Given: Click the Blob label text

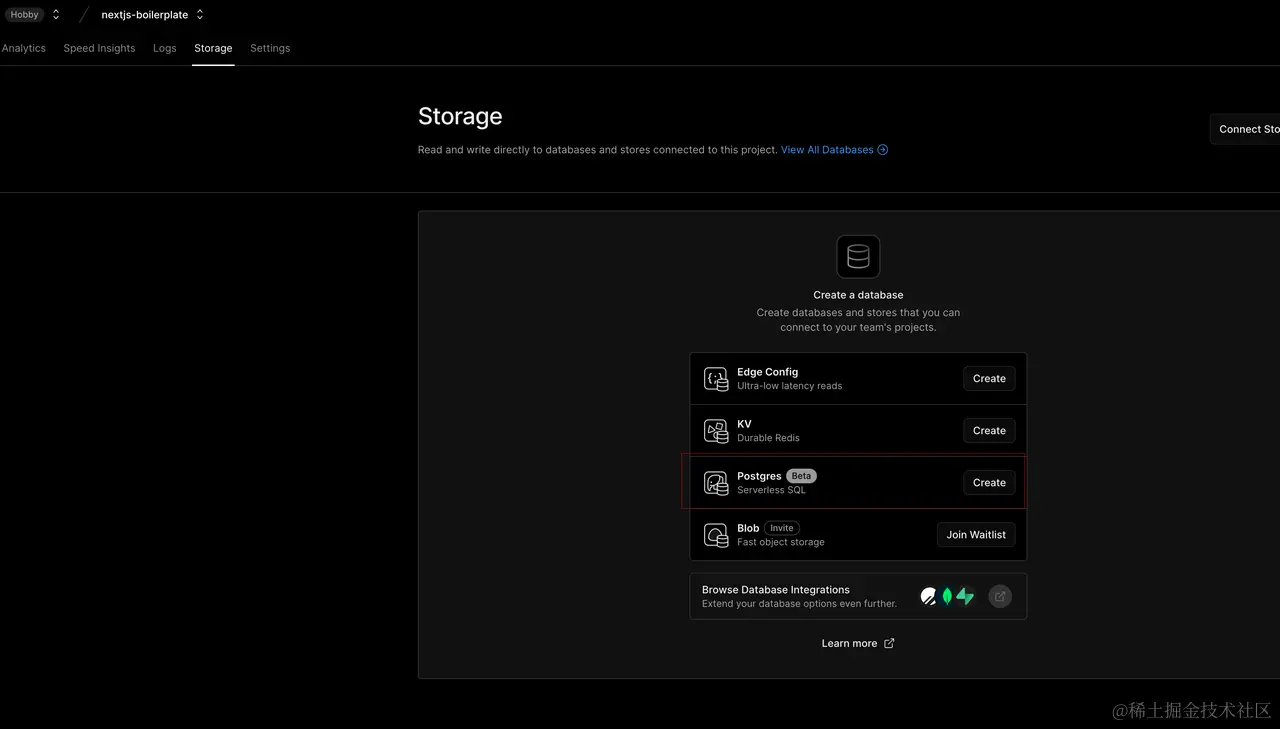Looking at the screenshot, I should 748,528.
